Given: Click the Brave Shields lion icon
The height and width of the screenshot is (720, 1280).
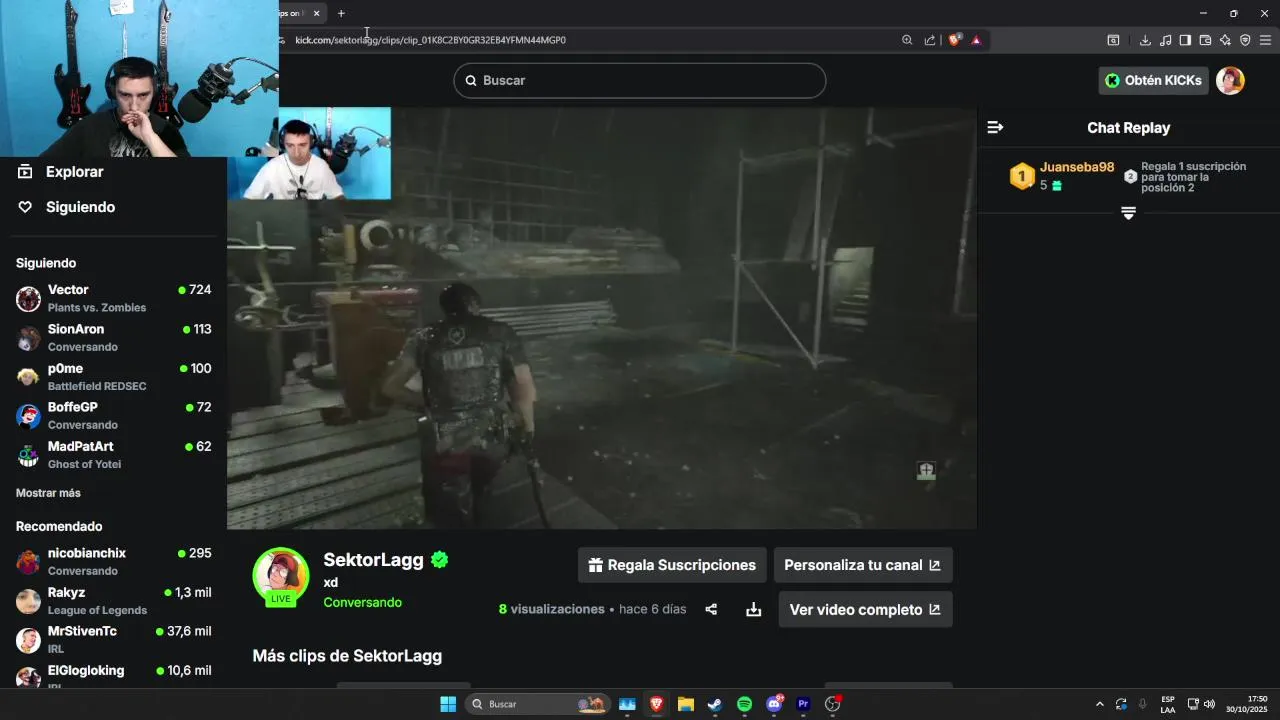Looking at the screenshot, I should pyautogui.click(x=954, y=40).
